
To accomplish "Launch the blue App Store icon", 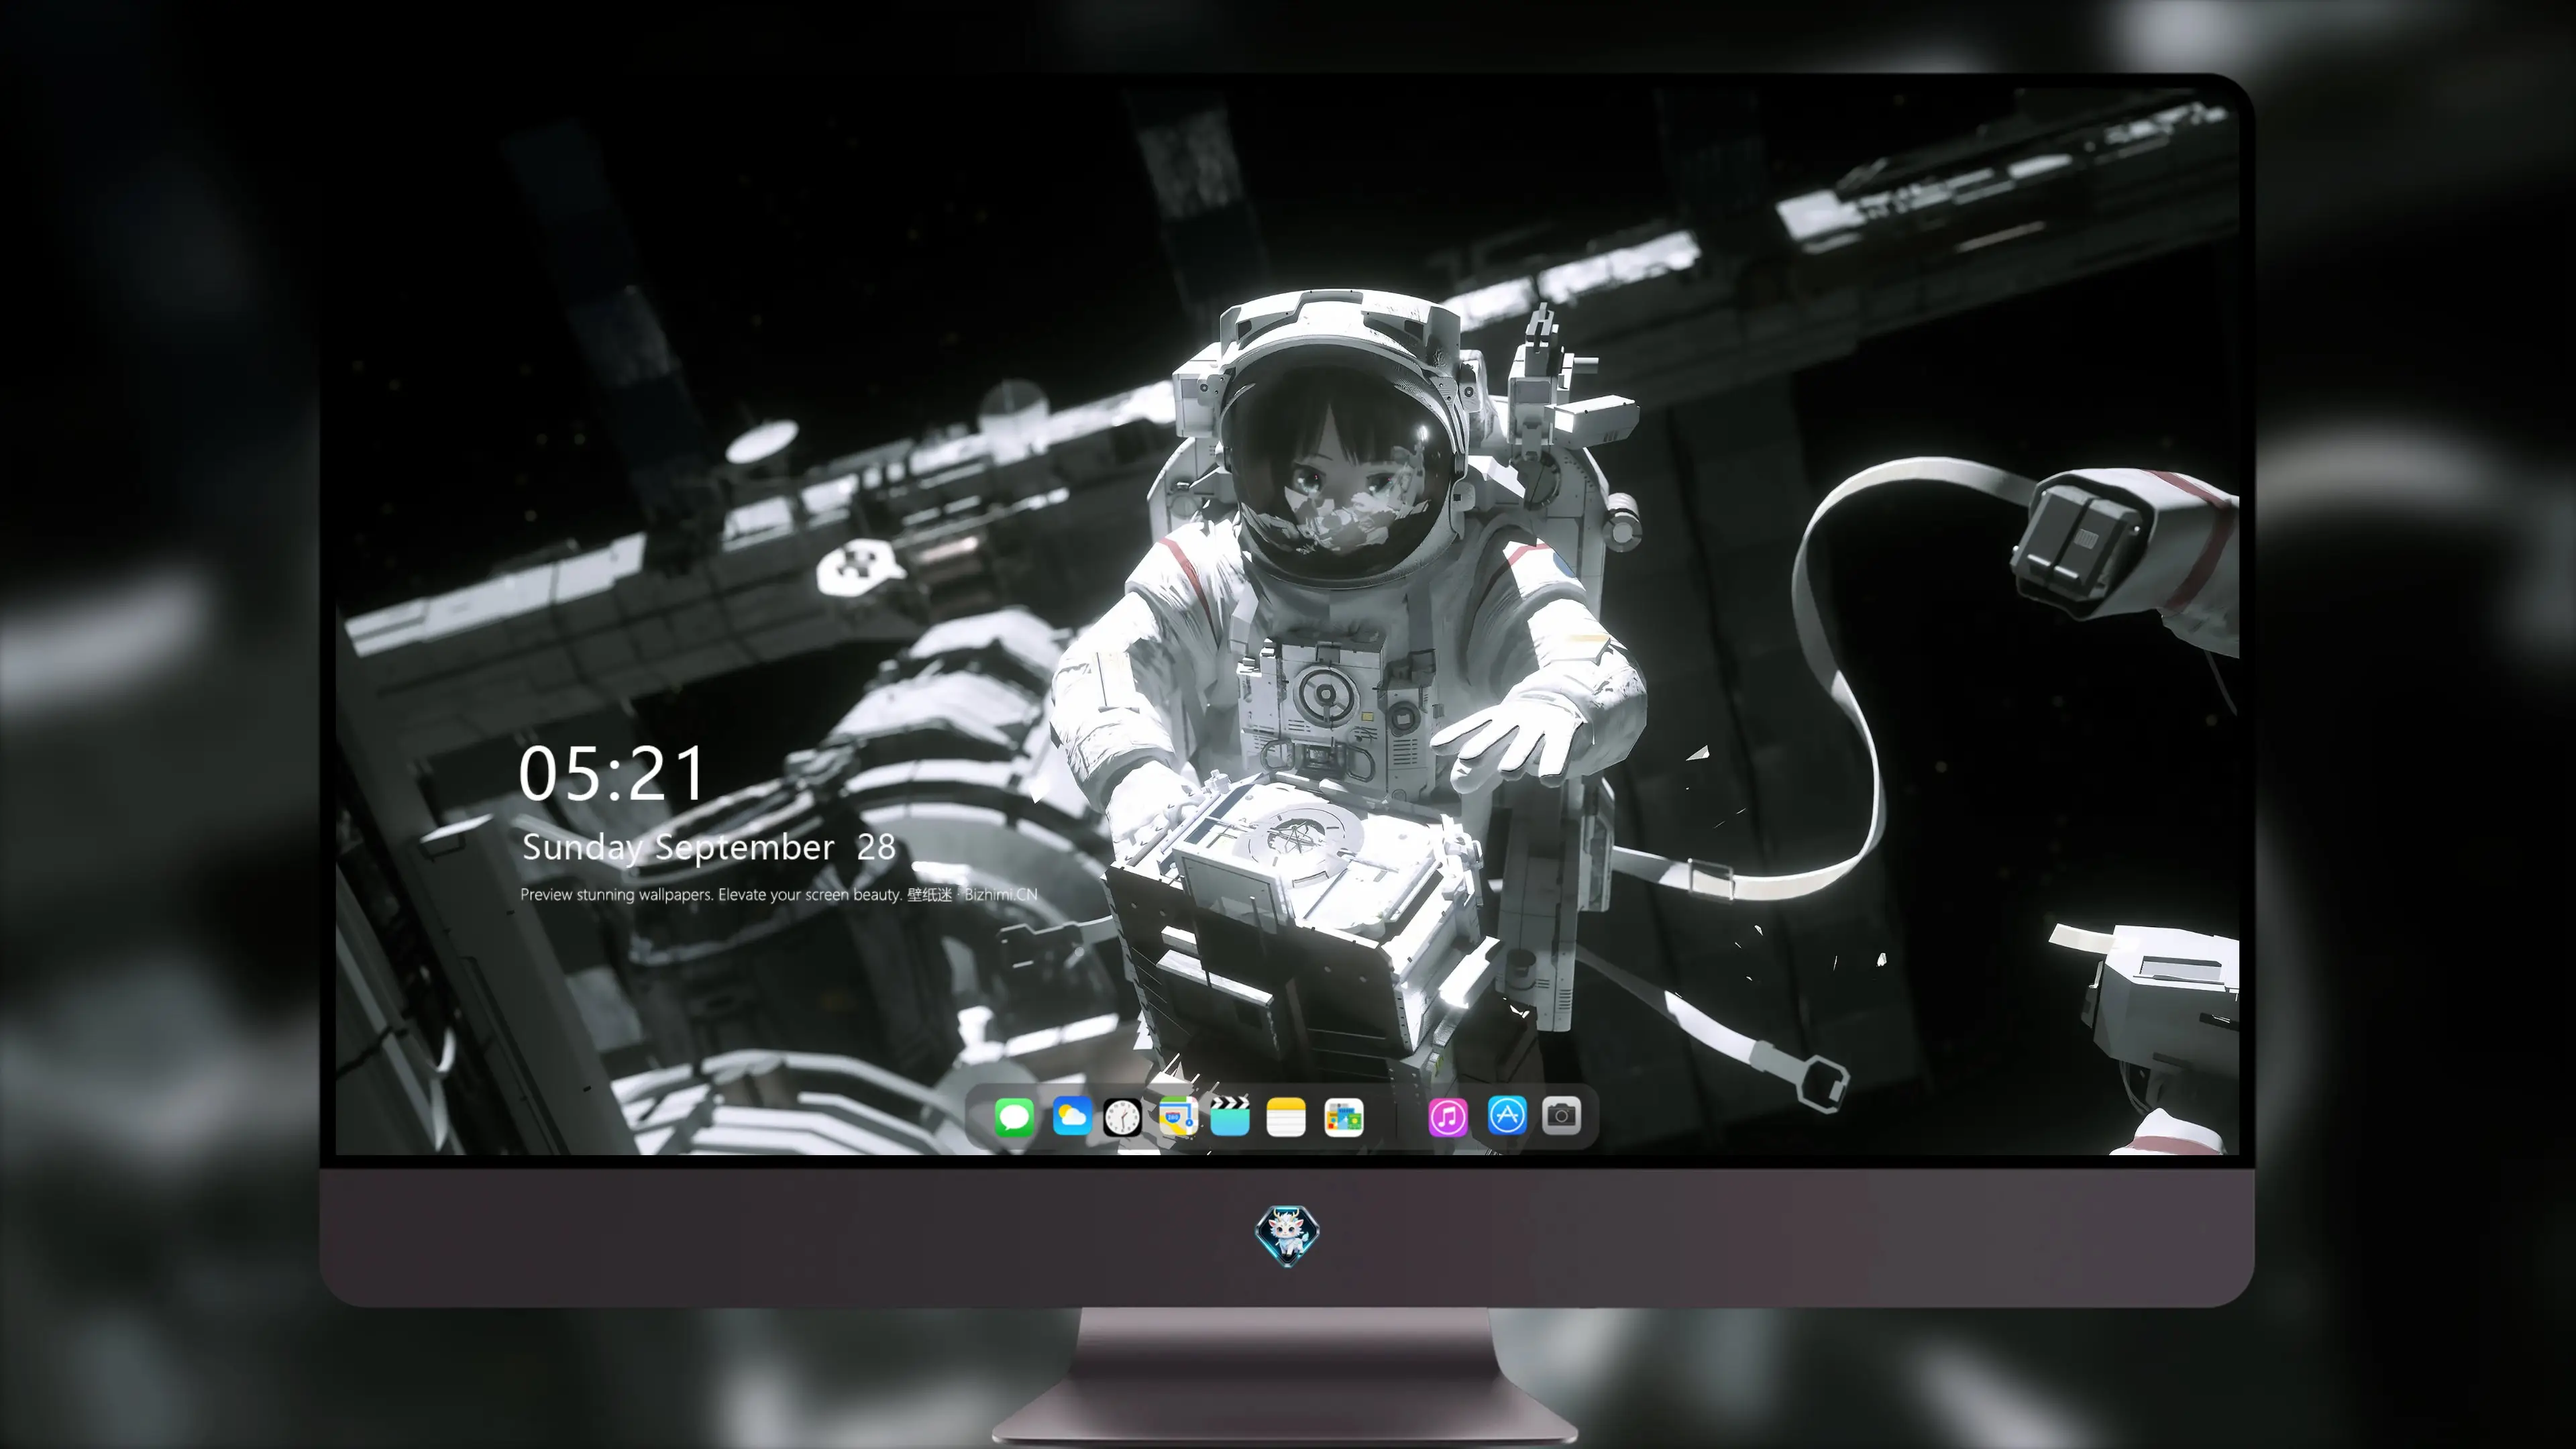I will pyautogui.click(x=1507, y=1115).
